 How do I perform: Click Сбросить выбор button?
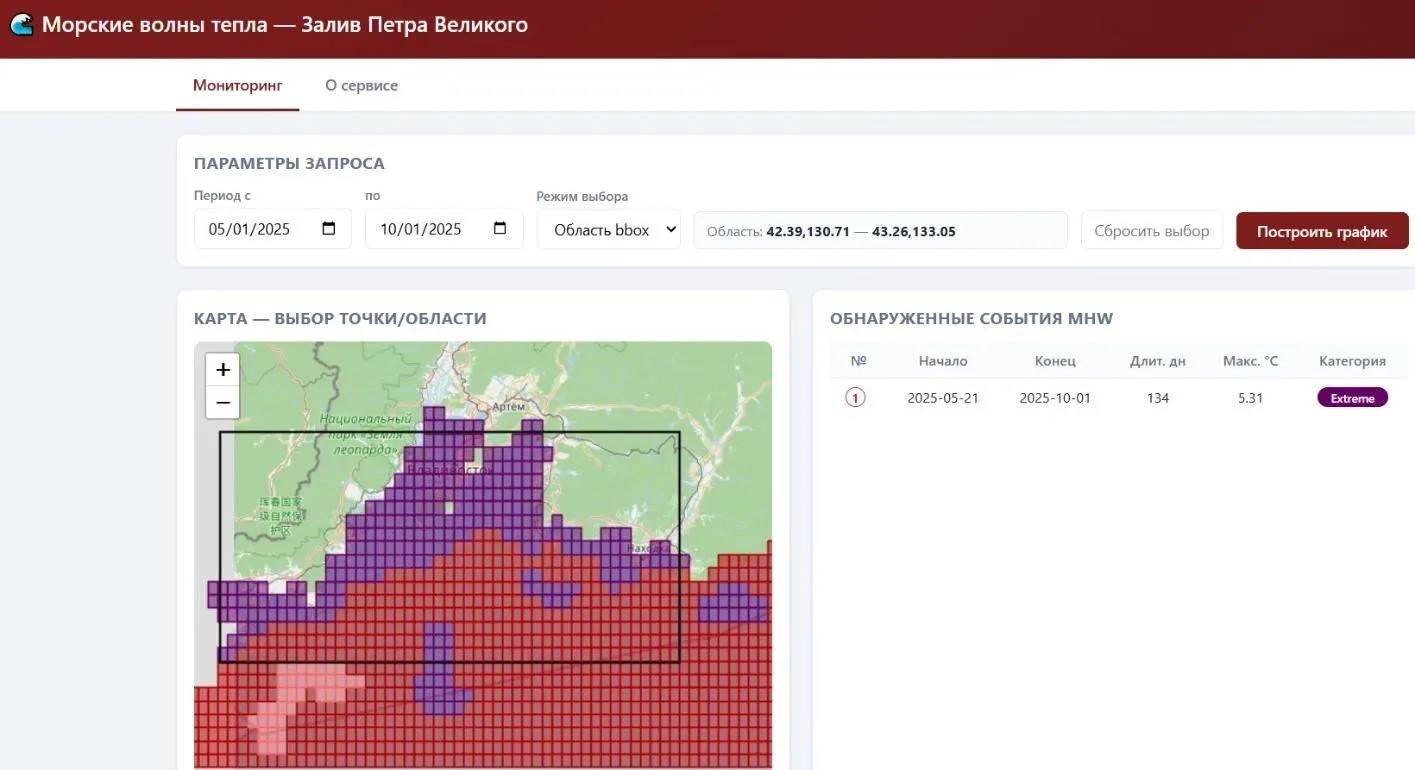click(x=1152, y=230)
